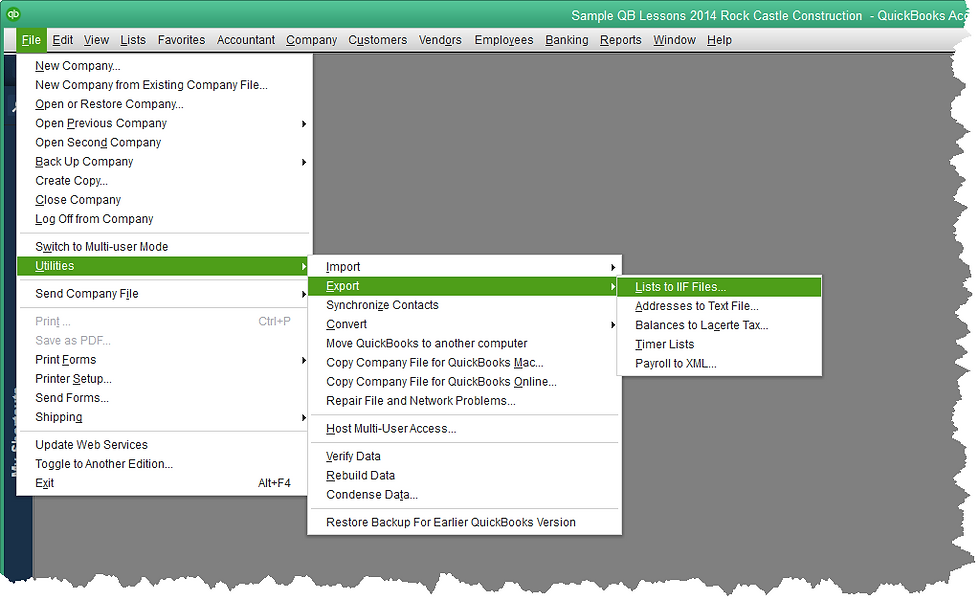Open the Employees menu

[x=504, y=40]
